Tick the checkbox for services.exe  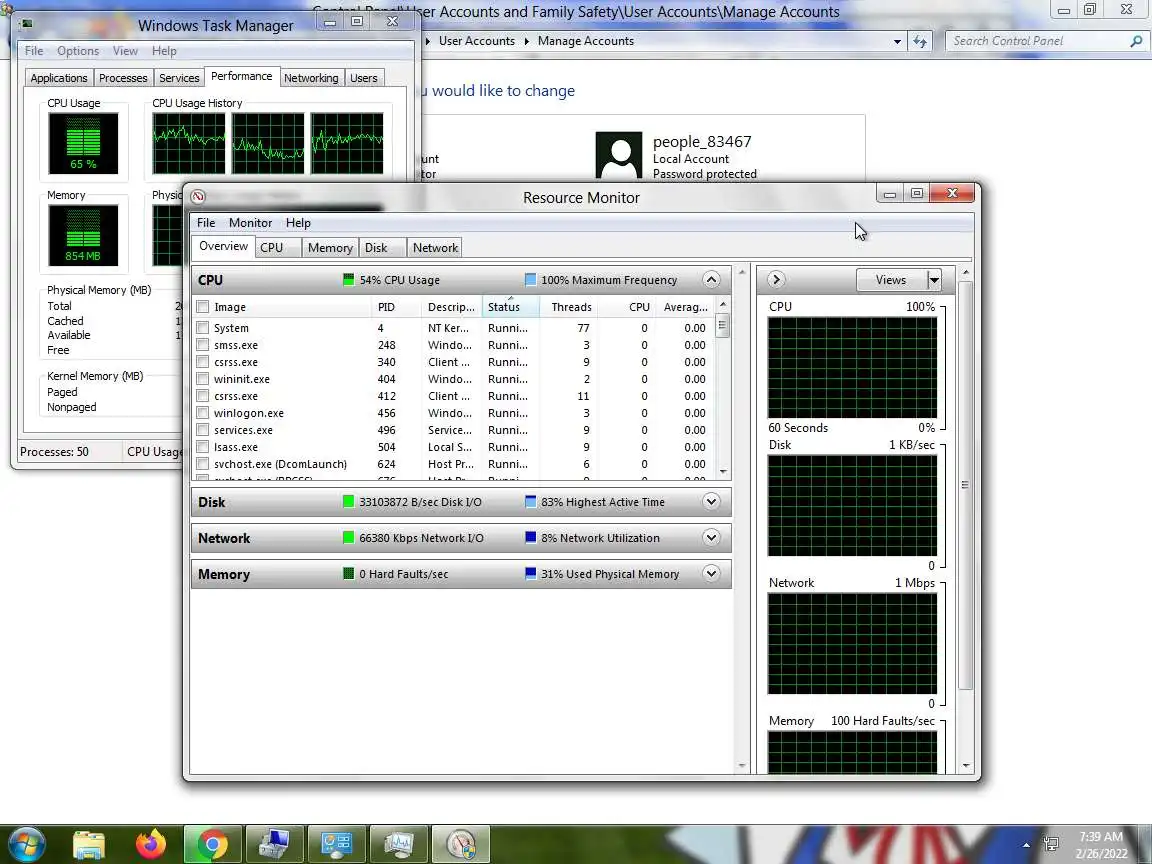pos(203,430)
